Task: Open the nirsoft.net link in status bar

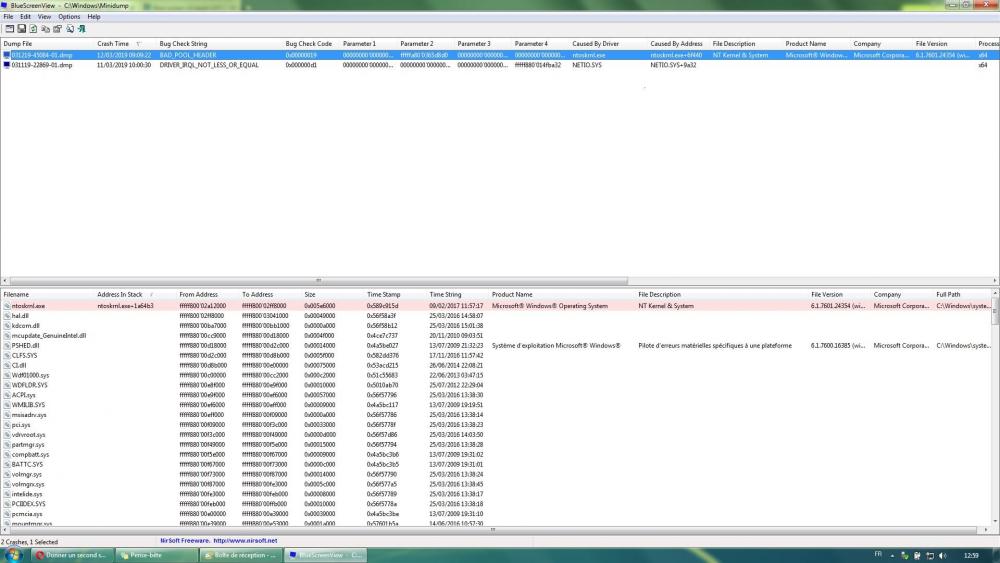Action: (244, 541)
